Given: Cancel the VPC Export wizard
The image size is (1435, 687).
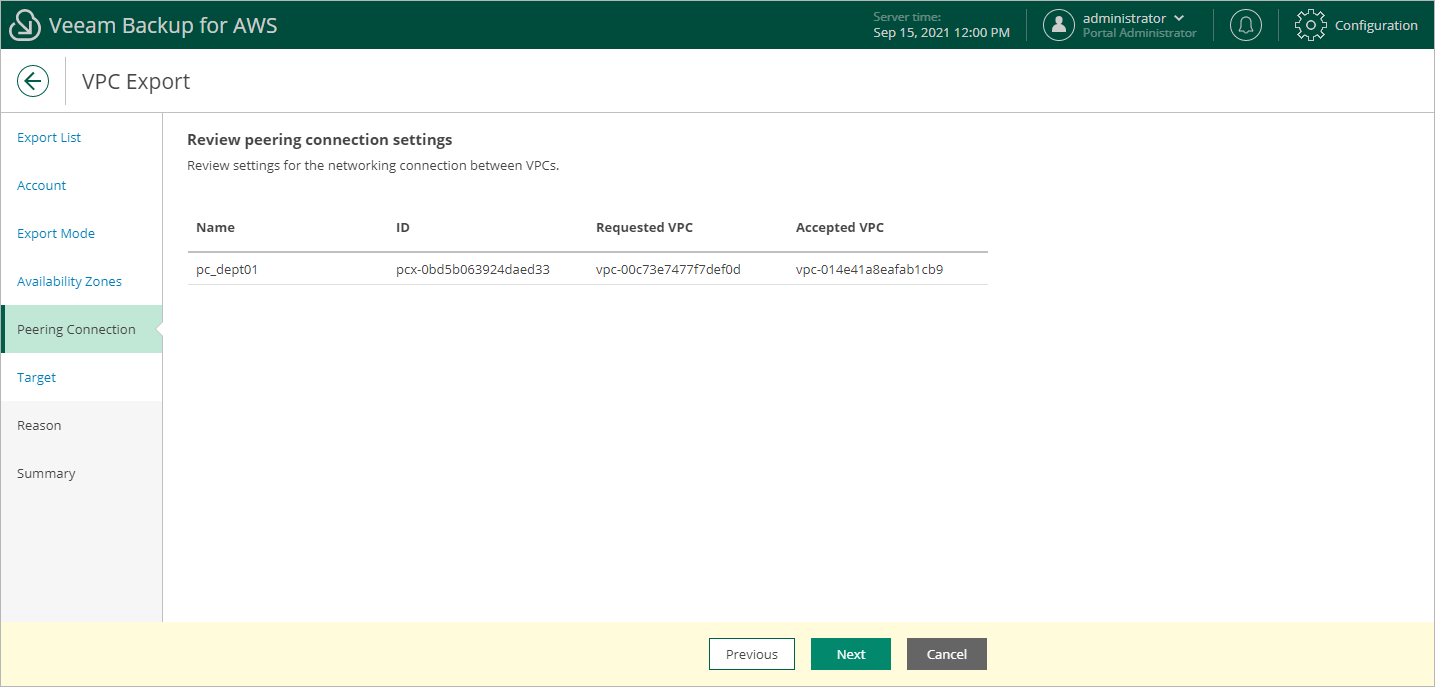Looking at the screenshot, I should (x=946, y=654).
